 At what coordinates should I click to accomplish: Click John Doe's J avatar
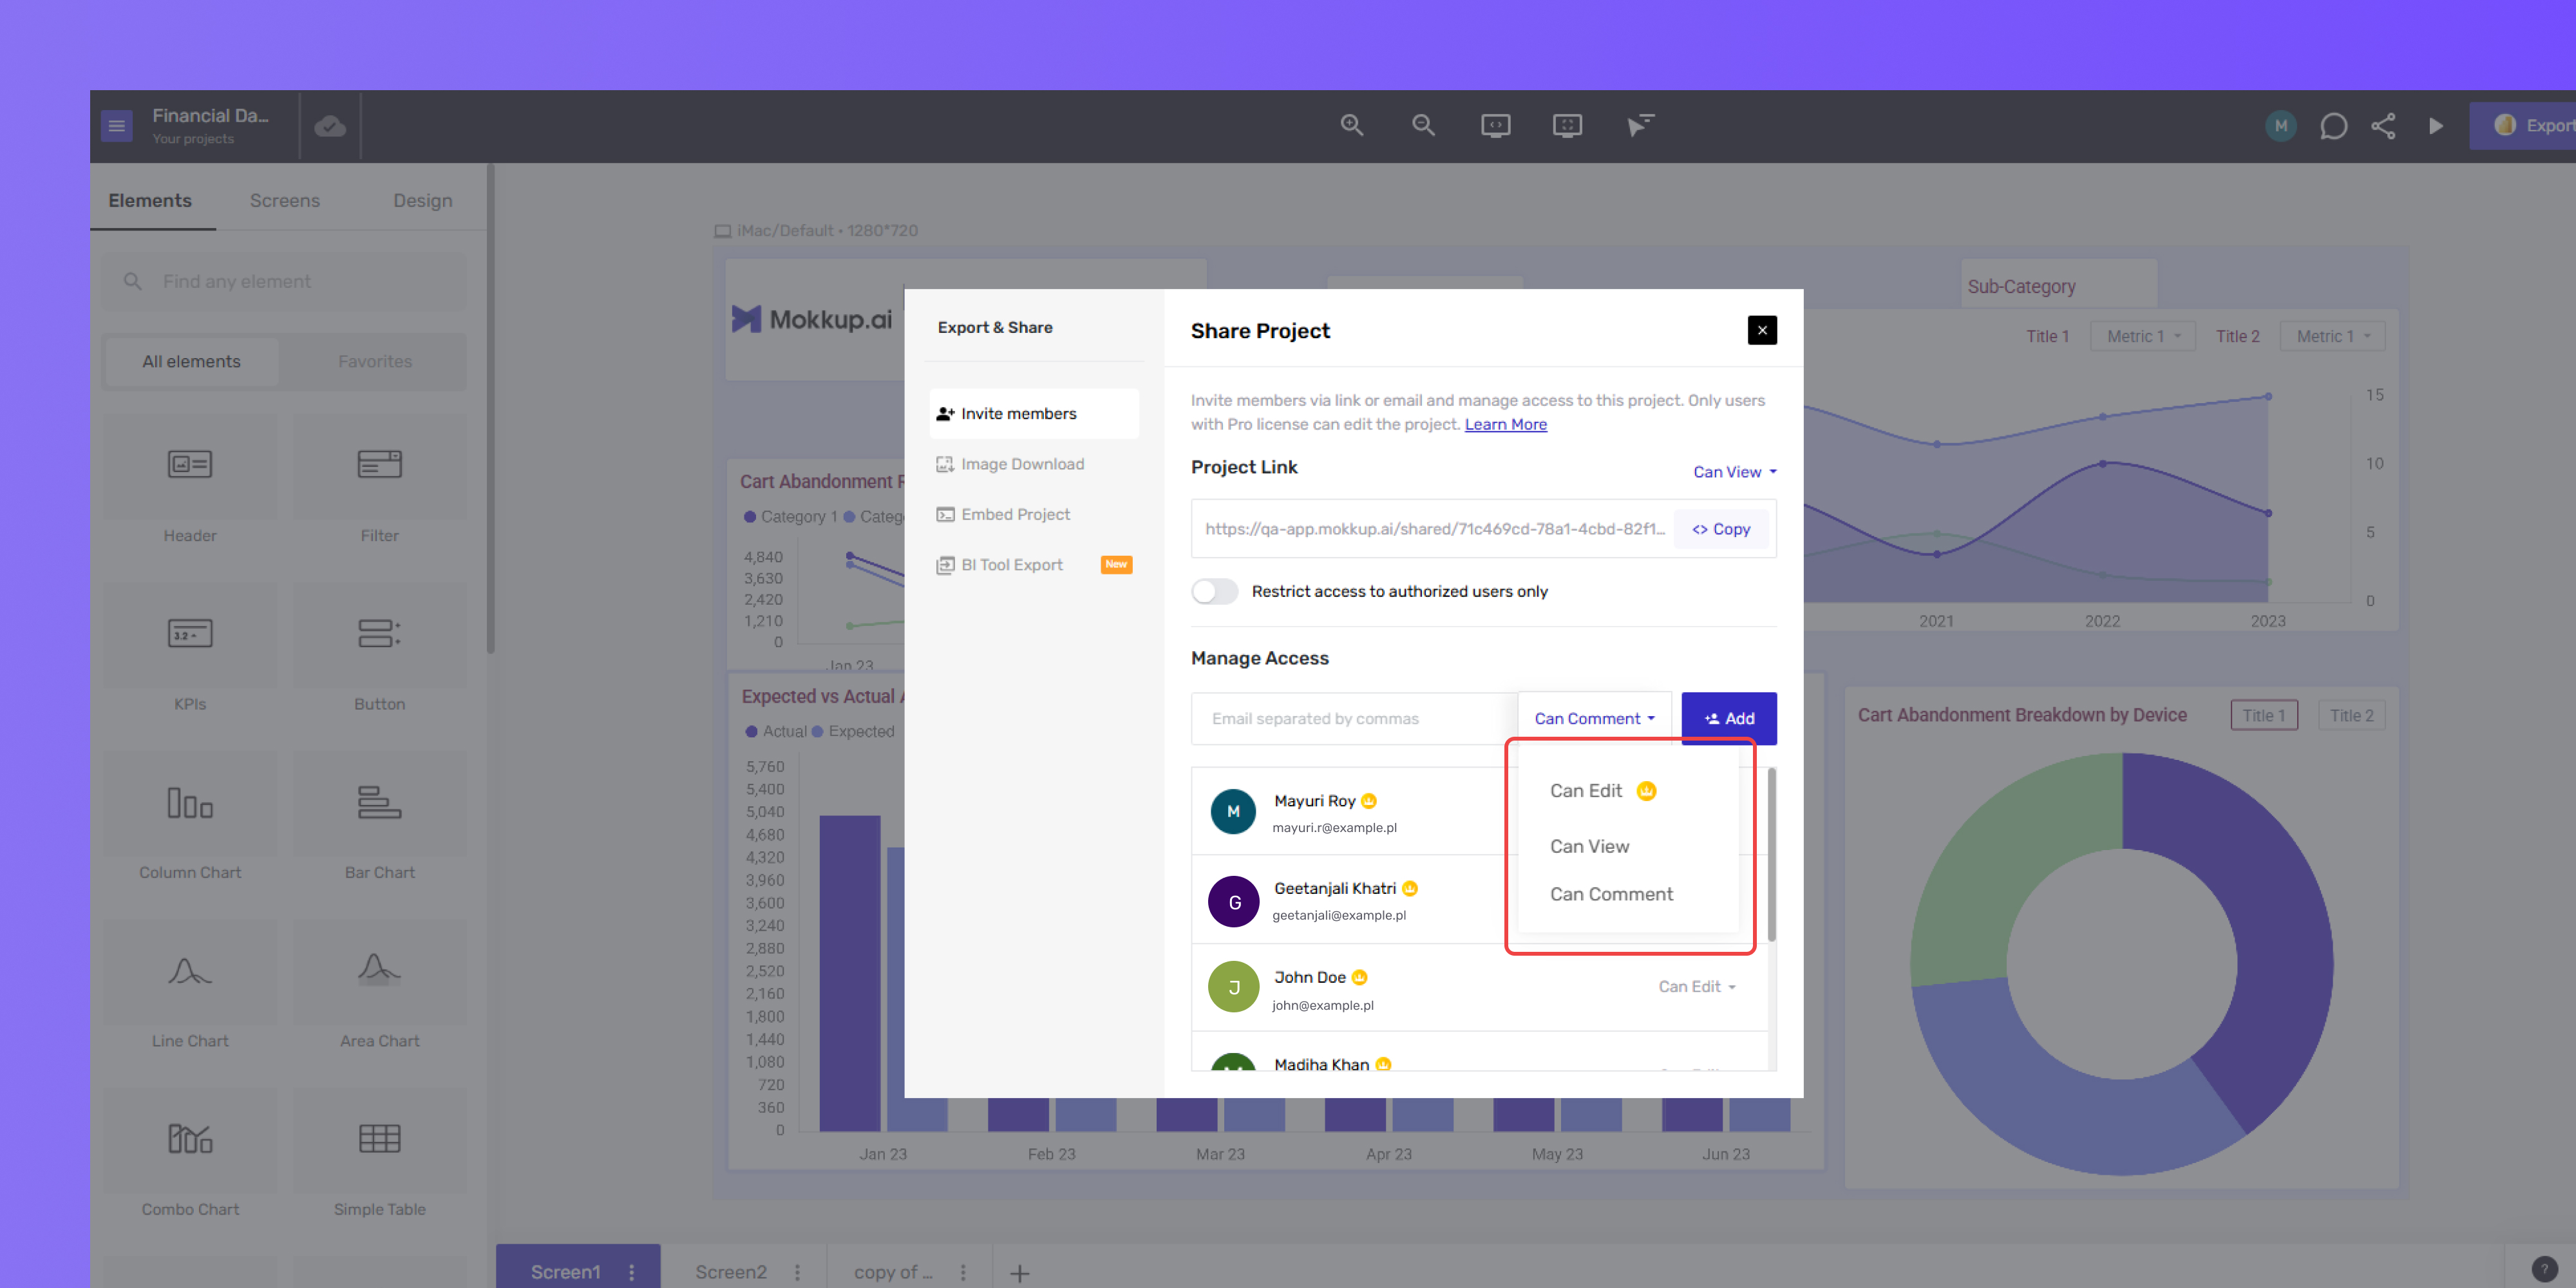click(1234, 988)
